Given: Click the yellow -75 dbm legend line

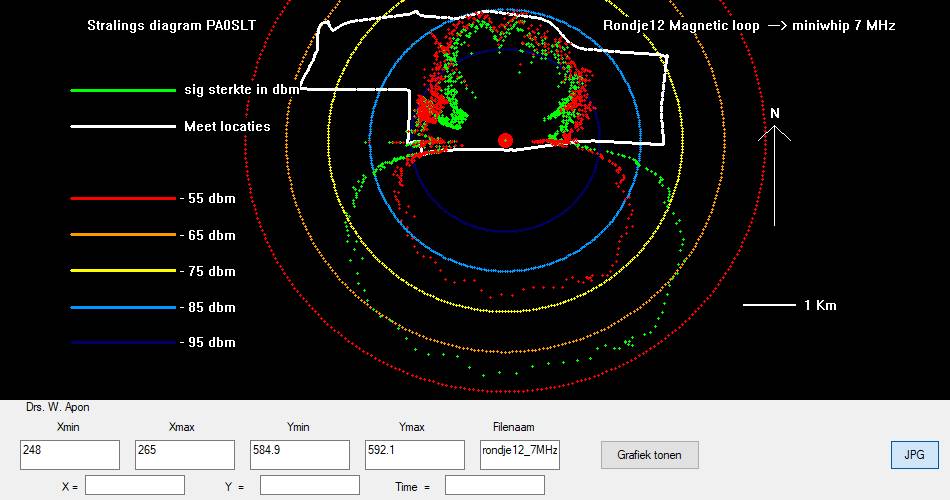Looking at the screenshot, I should tap(123, 271).
